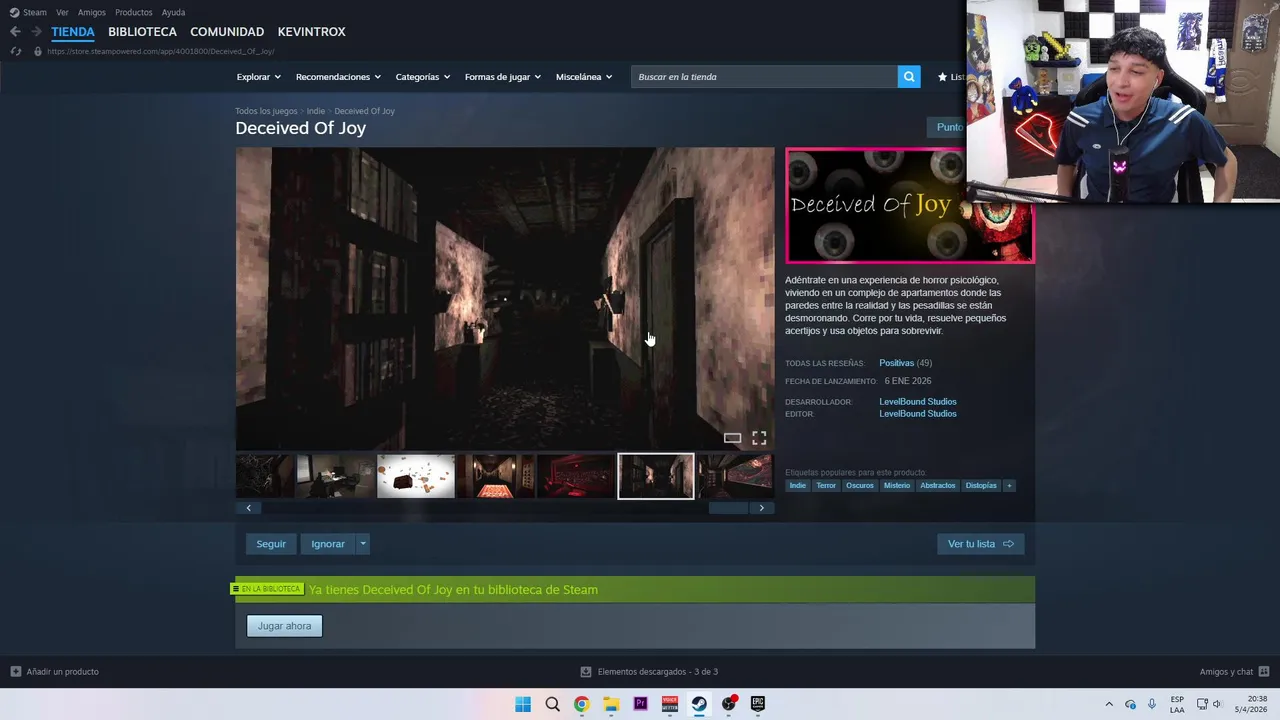Open Windows taskbar search
The image size is (1280, 720).
552,704
